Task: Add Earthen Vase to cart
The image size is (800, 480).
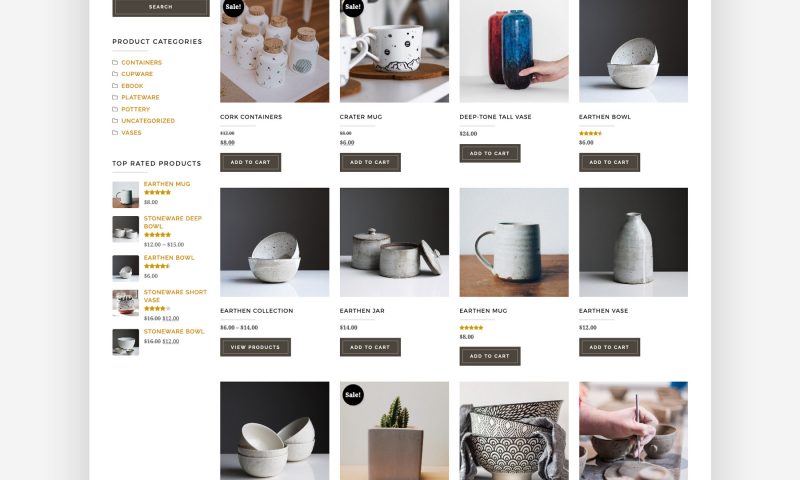Action: pos(609,347)
